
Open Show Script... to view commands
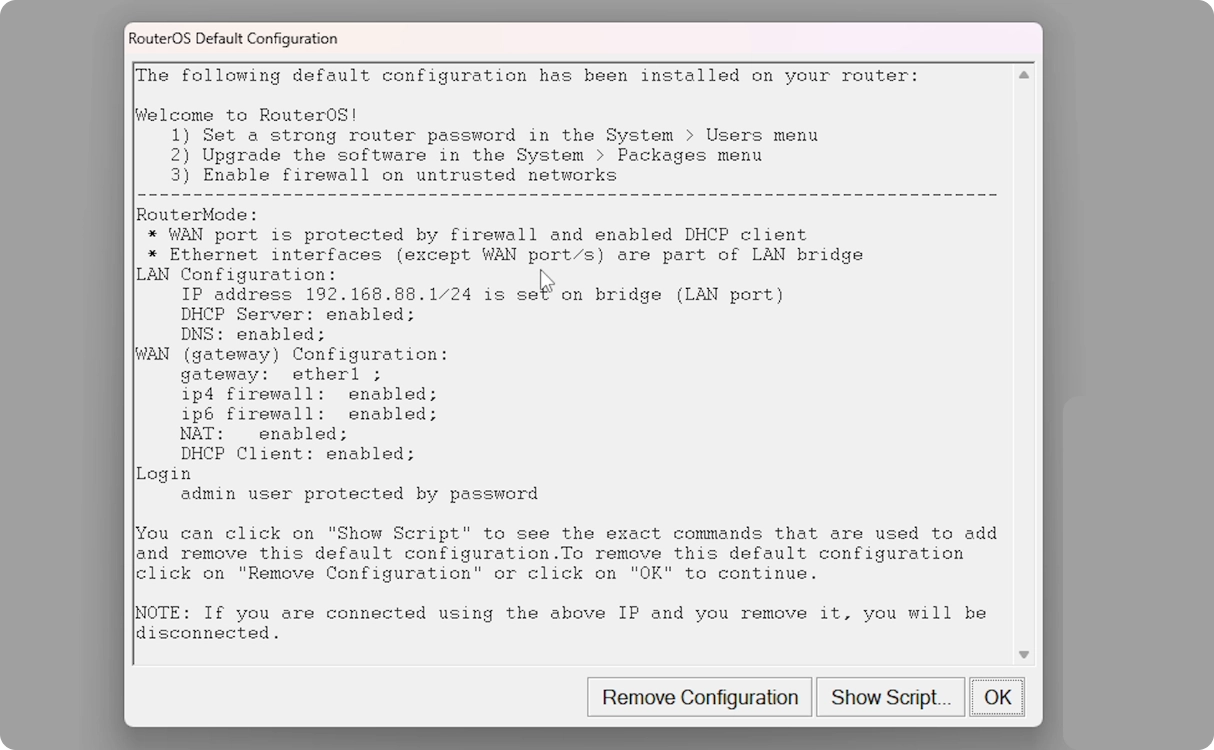tap(890, 697)
